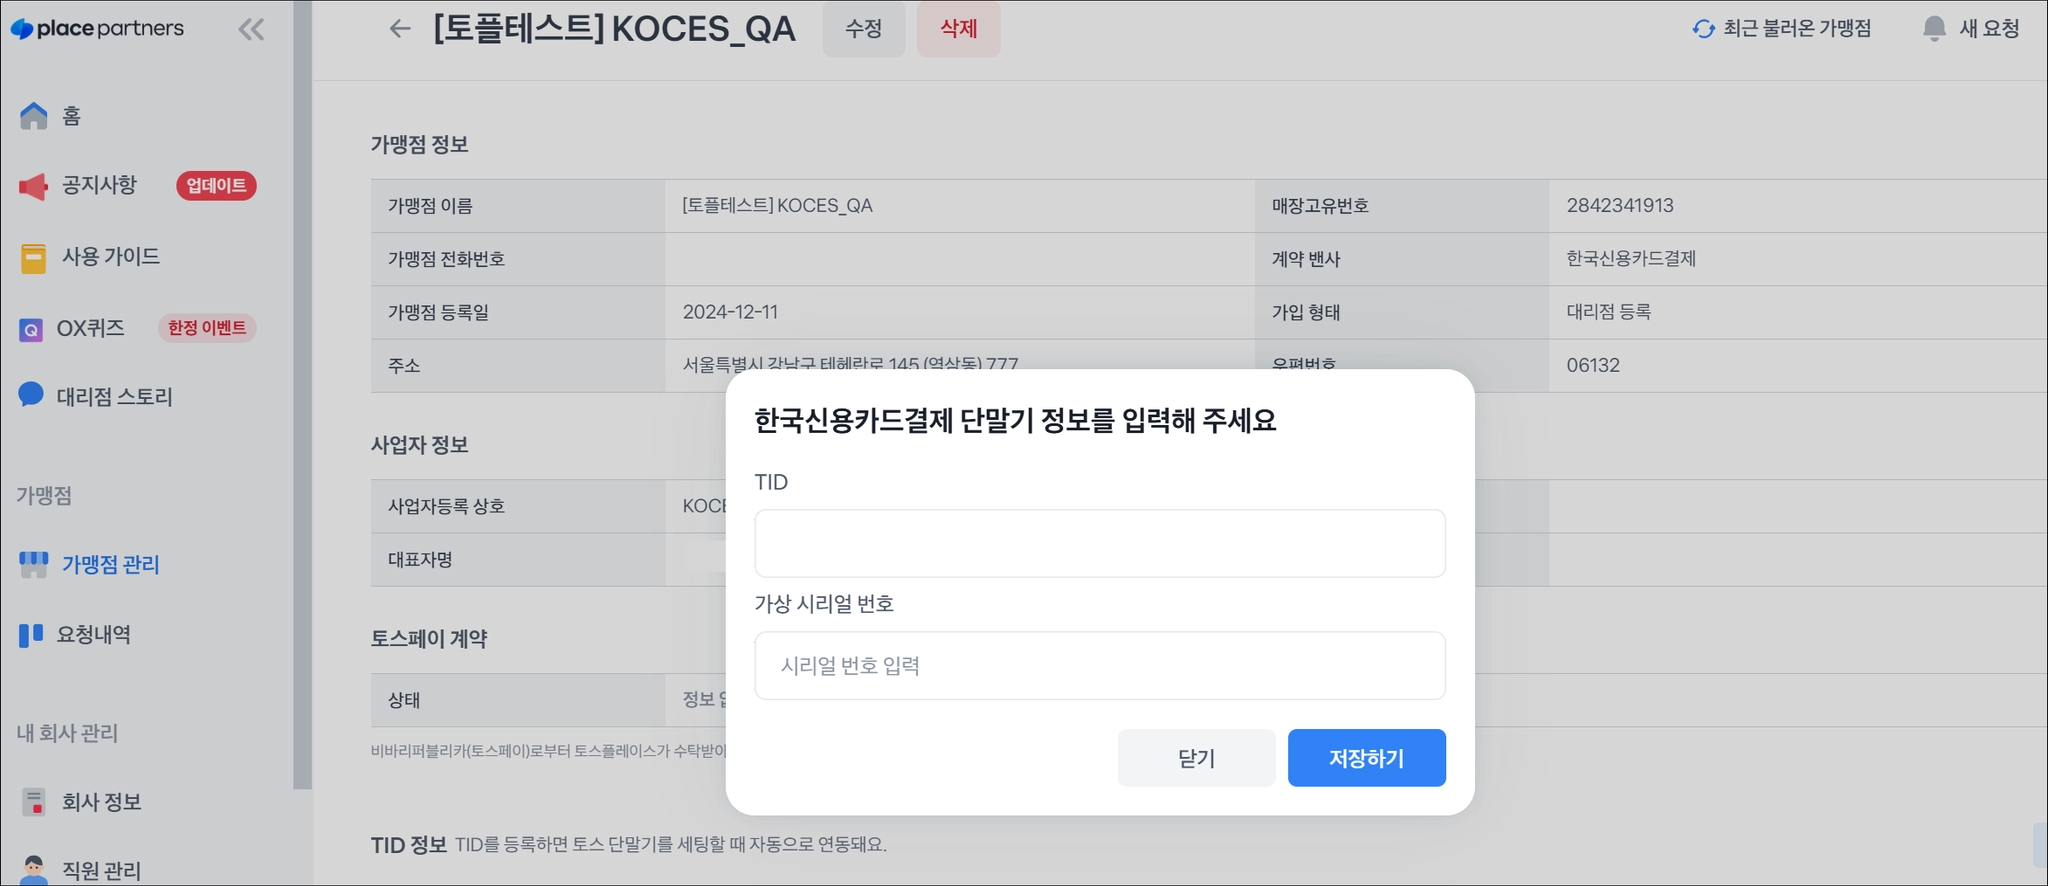Click the agency story chat bubble icon
This screenshot has height=886, width=2048.
32,396
